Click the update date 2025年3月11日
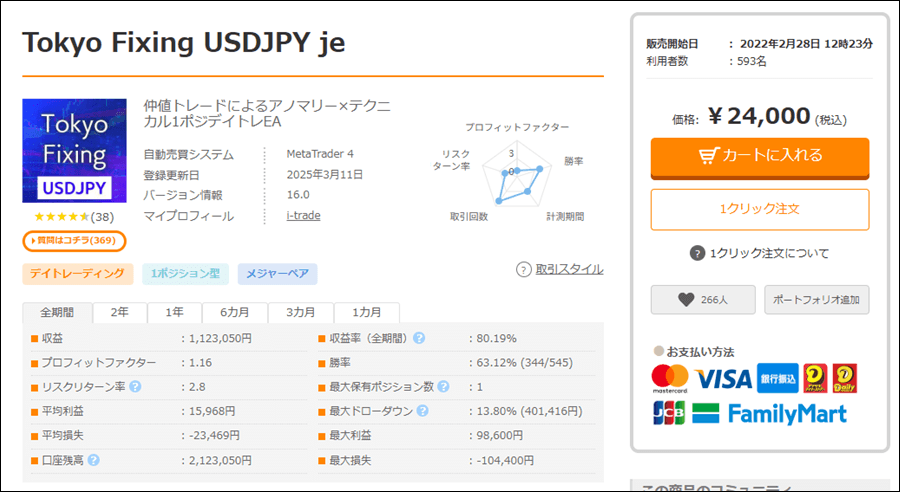 [x=325, y=175]
